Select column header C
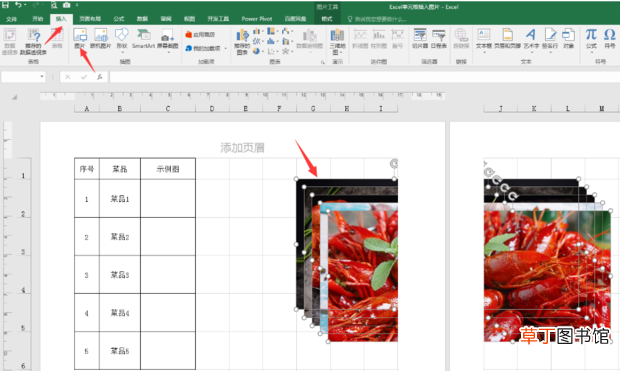 [168, 108]
